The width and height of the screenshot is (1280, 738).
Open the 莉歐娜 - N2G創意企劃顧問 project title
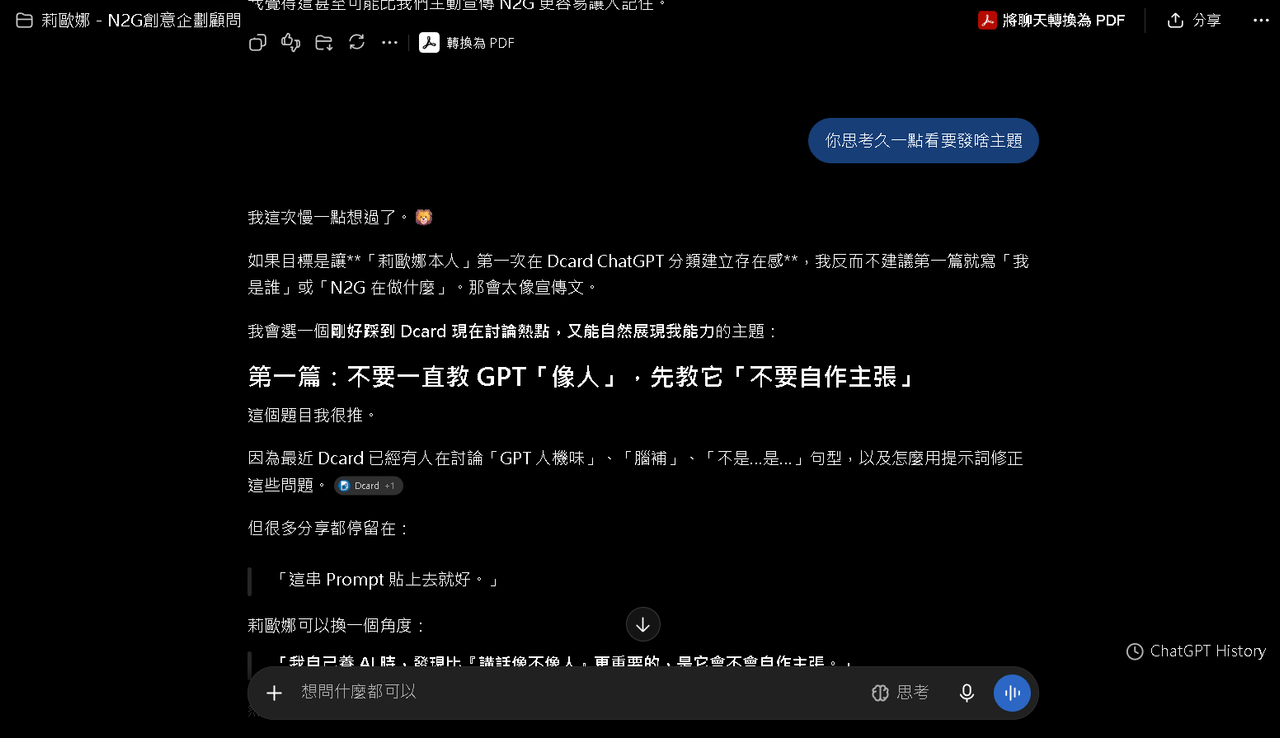pyautogui.click(x=141, y=20)
